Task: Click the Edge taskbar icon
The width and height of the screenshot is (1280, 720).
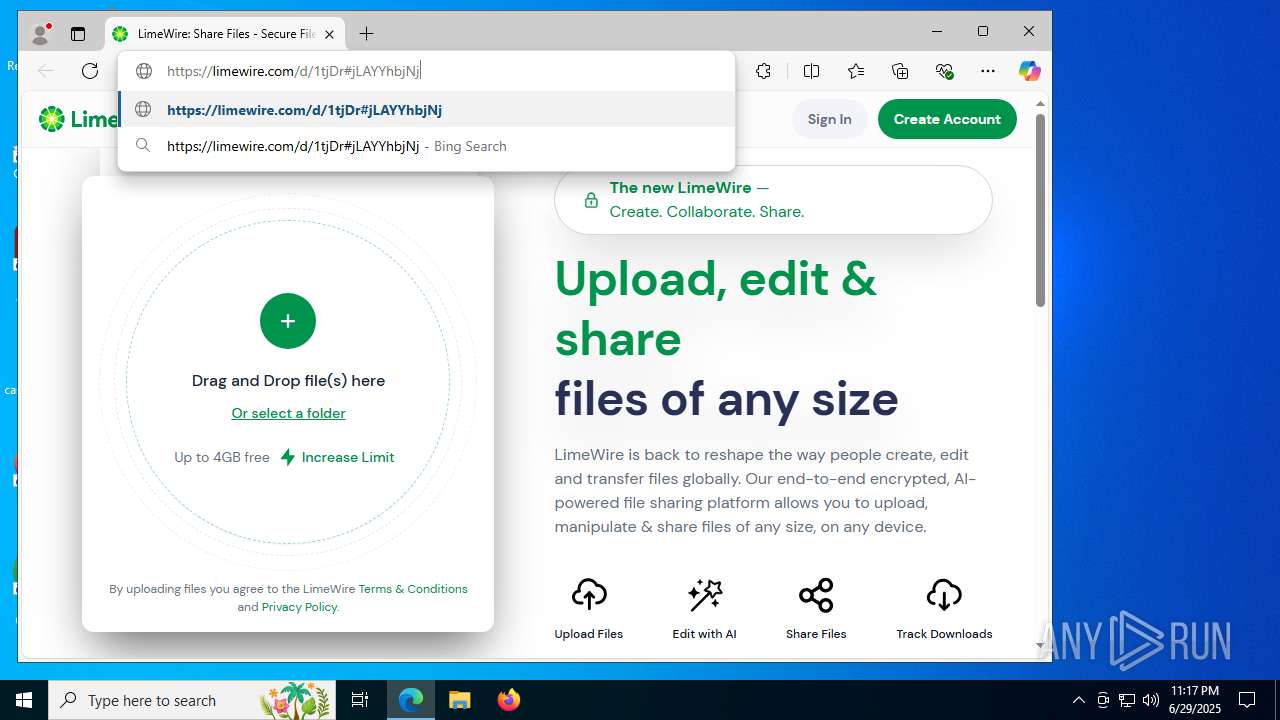Action: coord(411,700)
